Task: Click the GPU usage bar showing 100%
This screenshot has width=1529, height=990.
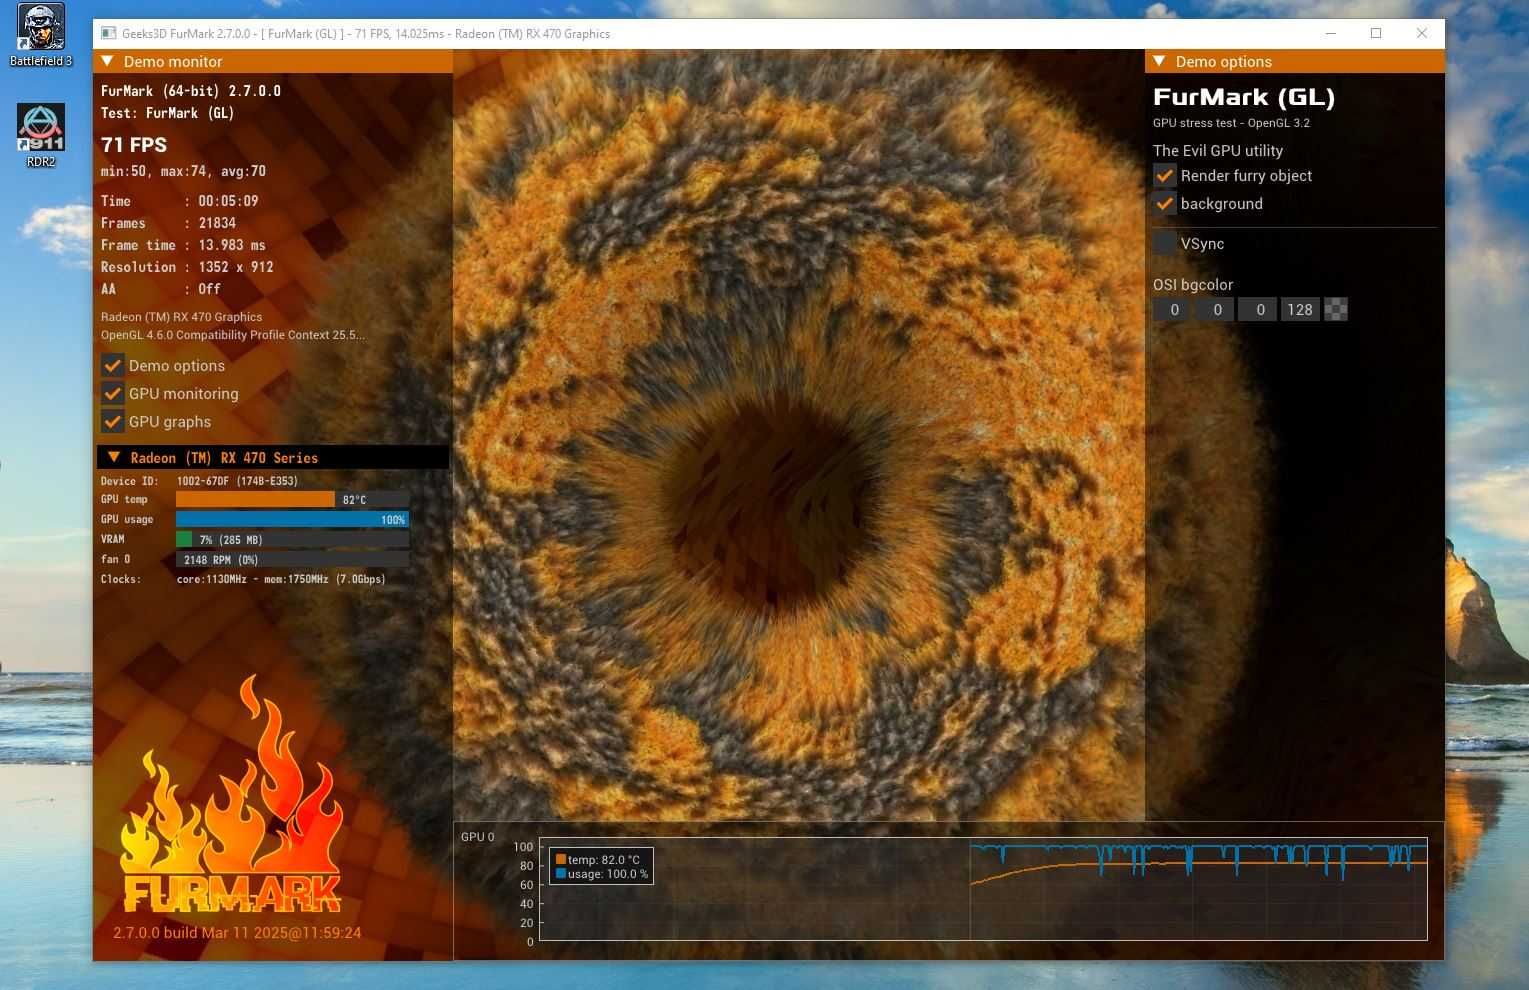Action: (292, 519)
